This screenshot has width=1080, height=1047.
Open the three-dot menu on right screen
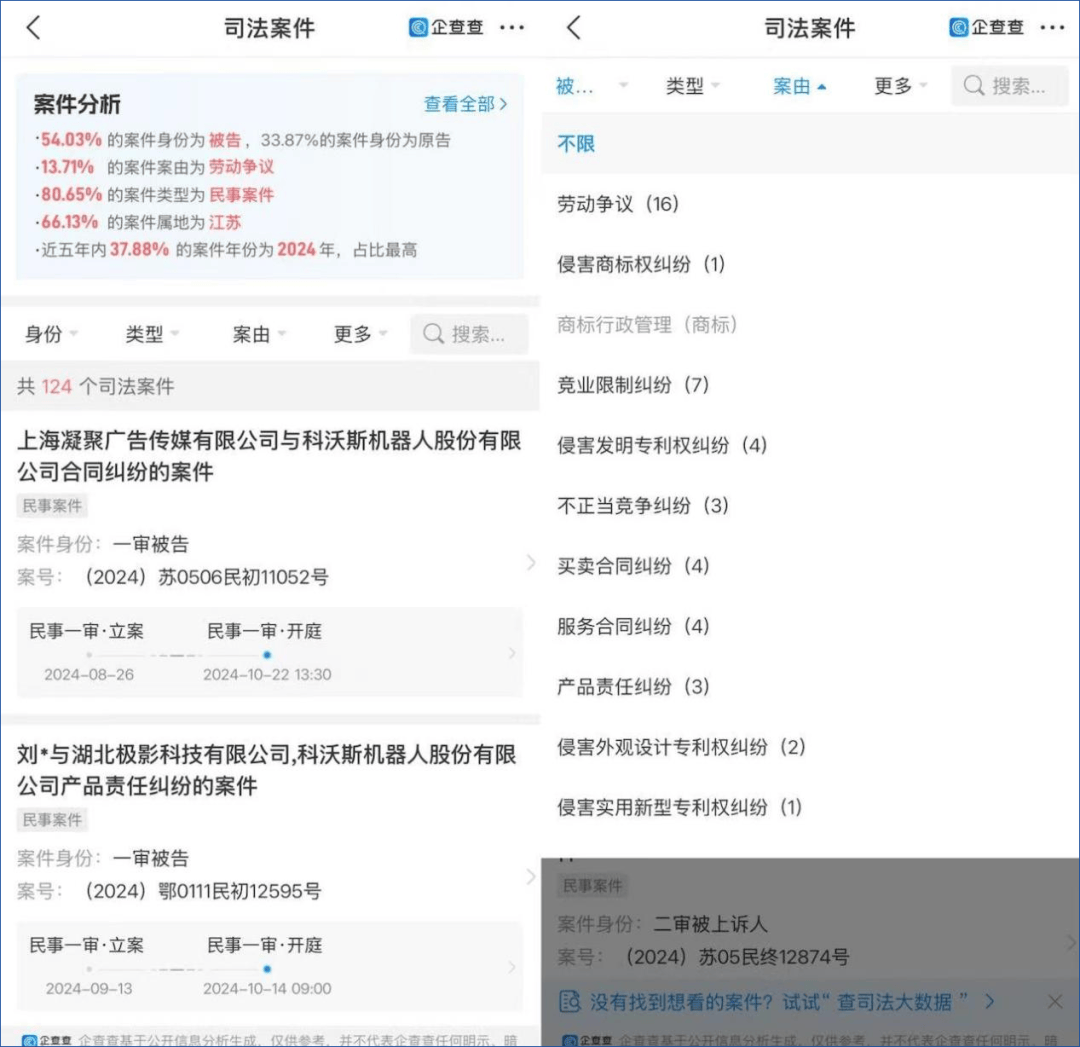pyautogui.click(x=1052, y=28)
